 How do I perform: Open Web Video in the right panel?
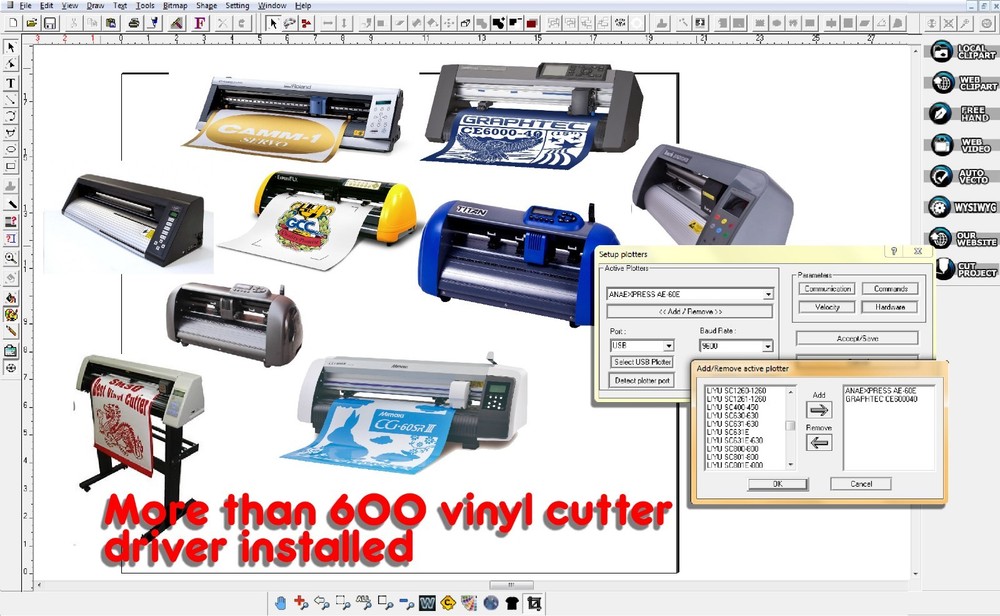point(963,145)
